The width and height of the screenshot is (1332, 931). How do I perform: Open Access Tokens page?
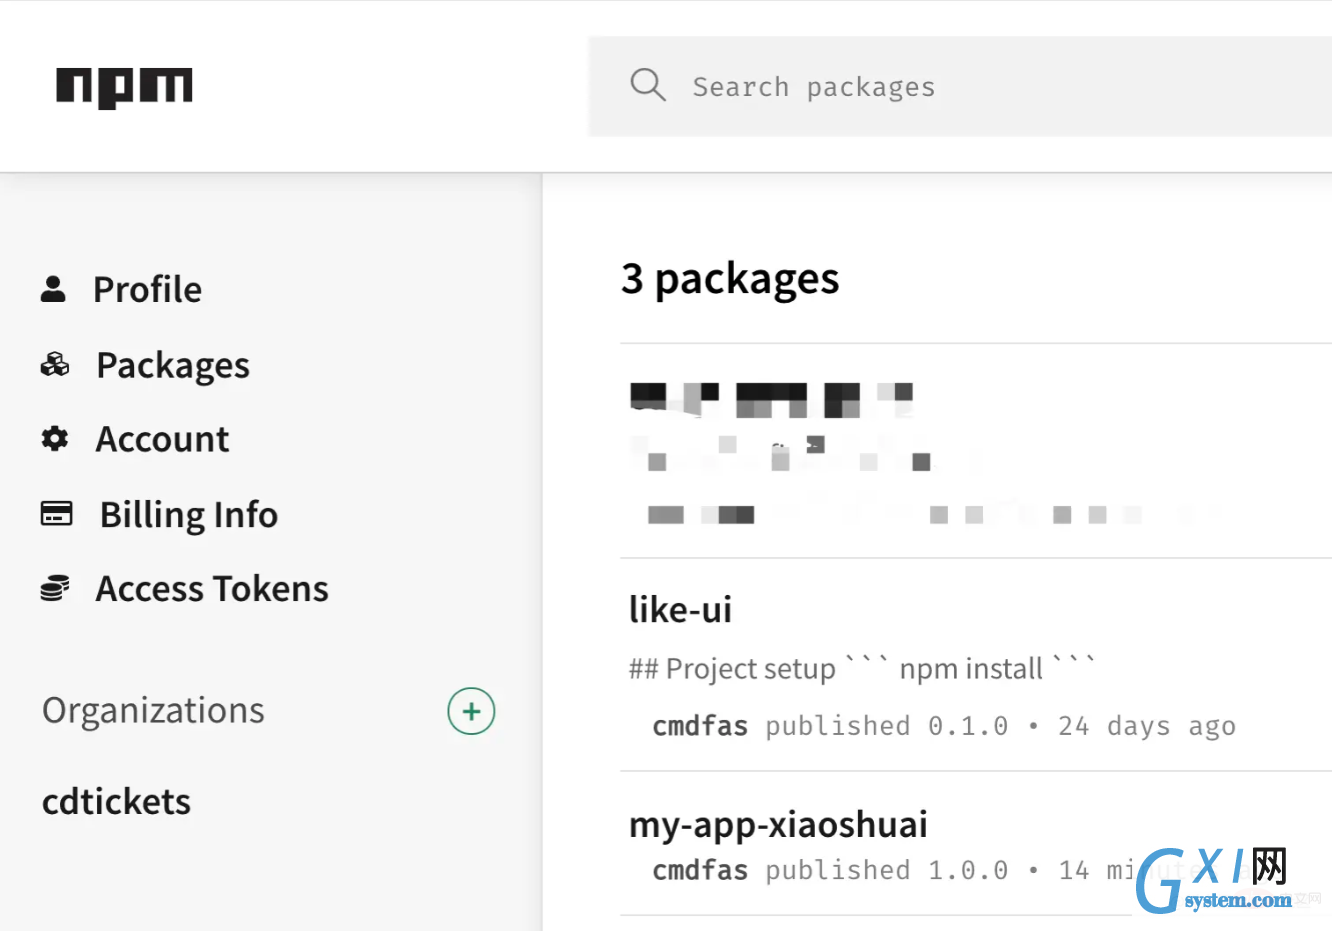[212, 589]
